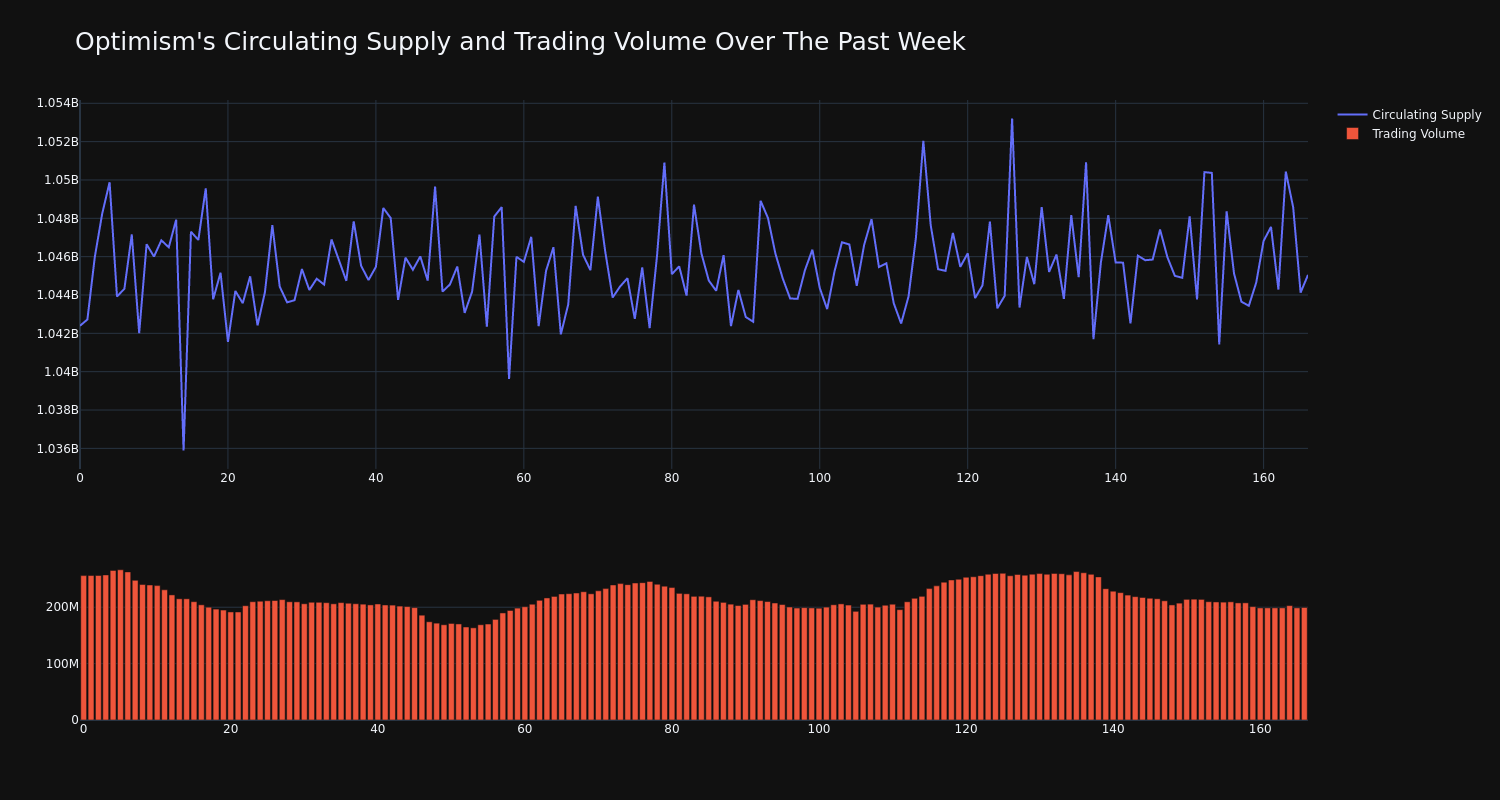Click the 100 tick on supply x-axis
The height and width of the screenshot is (800, 1500).
[x=820, y=478]
